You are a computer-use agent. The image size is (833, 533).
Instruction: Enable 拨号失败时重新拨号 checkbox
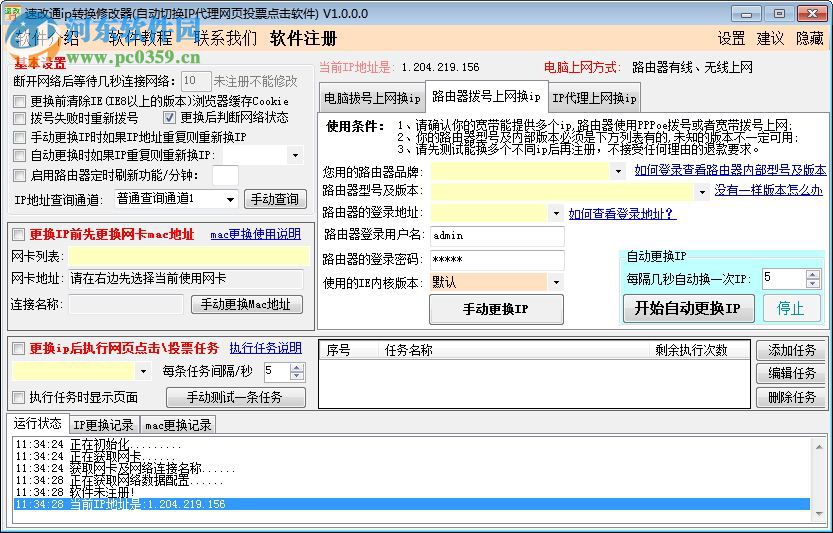coord(20,118)
